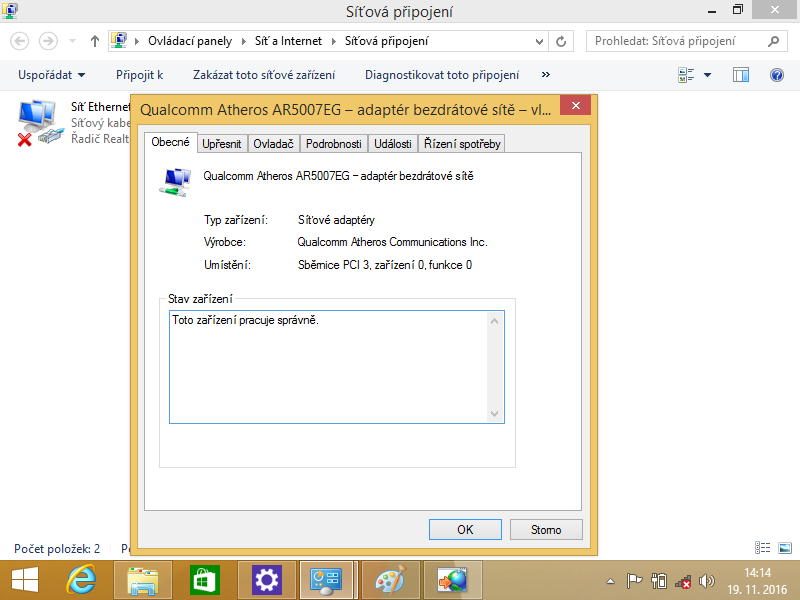This screenshot has height=600, width=800.
Task: Click the Forward navigation arrow
Action: tap(48, 41)
